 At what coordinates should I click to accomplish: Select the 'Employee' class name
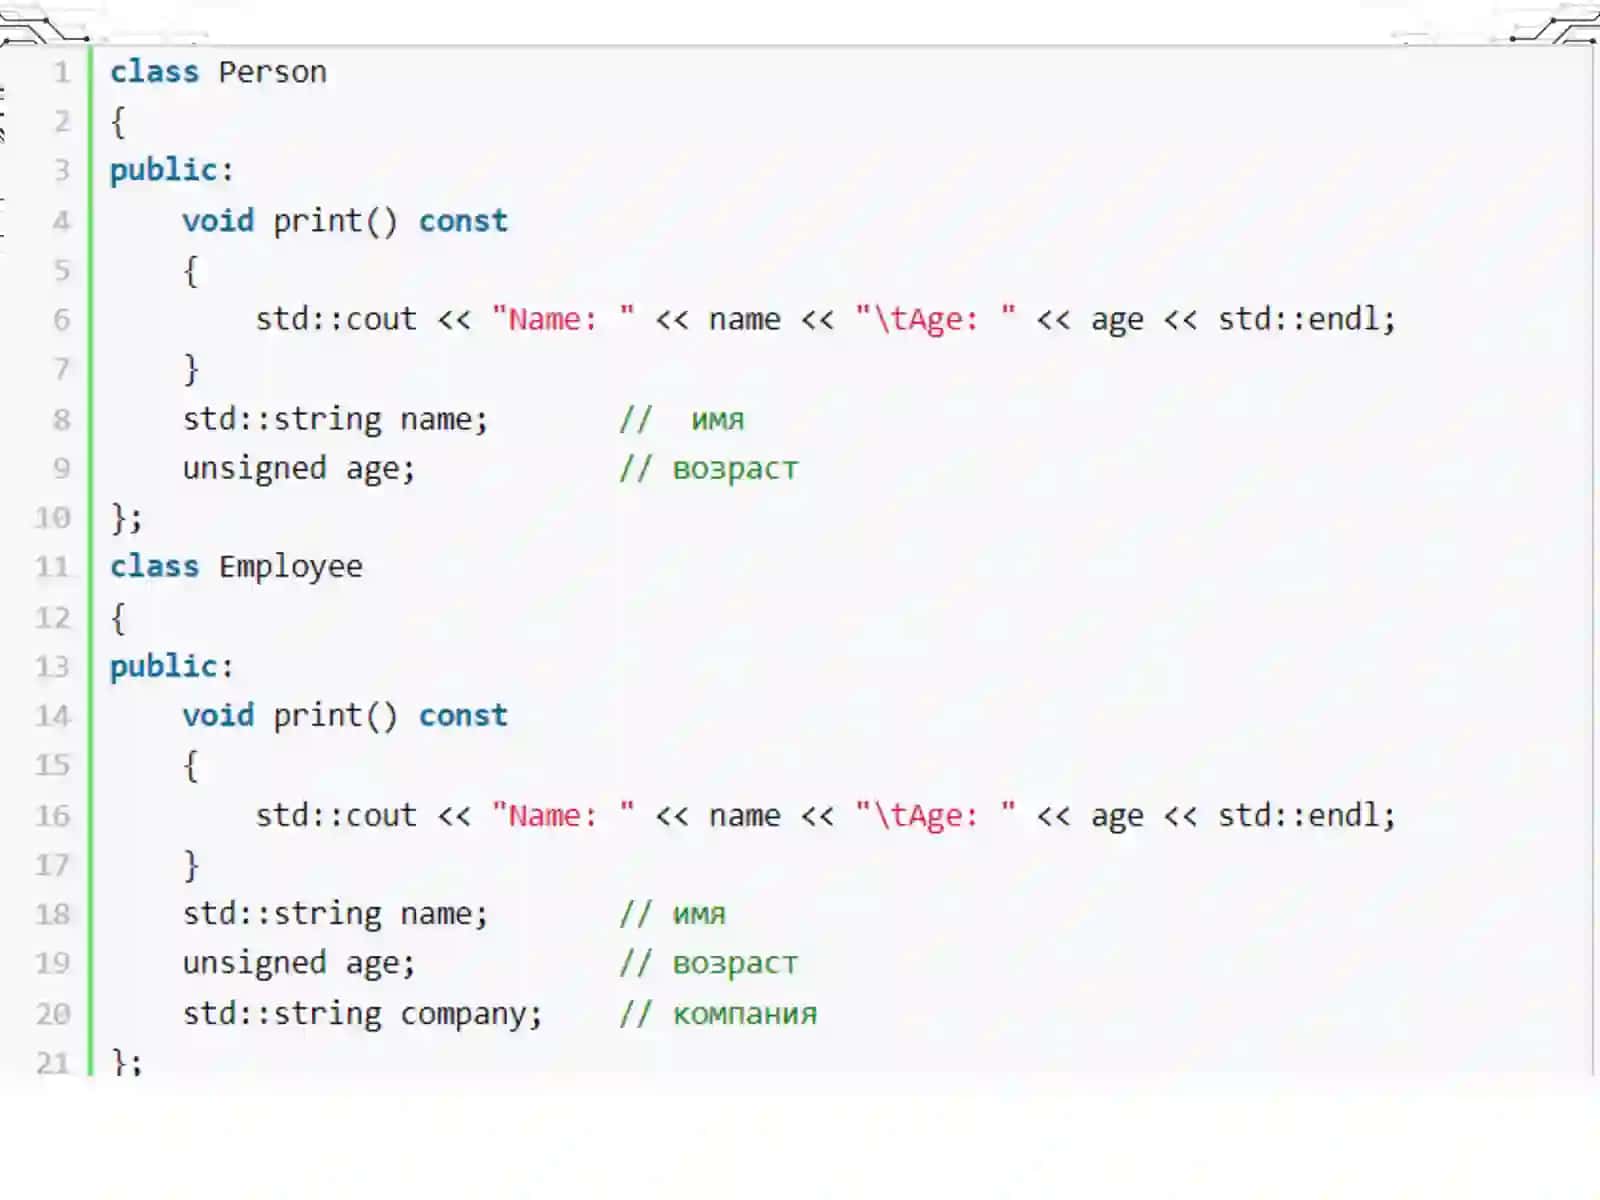pos(290,567)
